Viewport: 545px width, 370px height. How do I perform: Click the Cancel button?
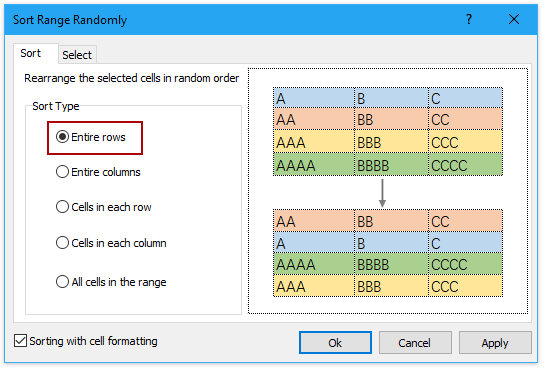click(x=415, y=343)
